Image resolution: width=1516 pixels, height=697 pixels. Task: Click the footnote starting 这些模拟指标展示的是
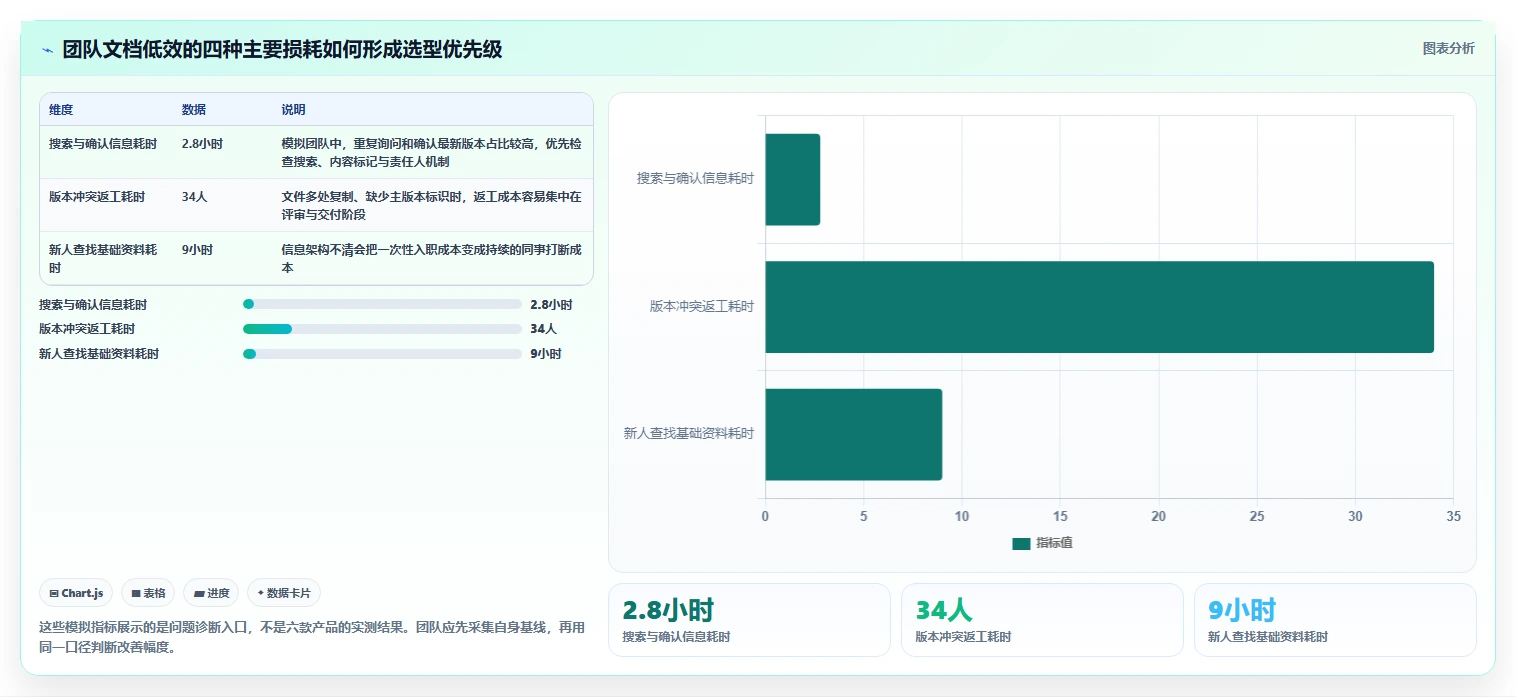coord(312,637)
